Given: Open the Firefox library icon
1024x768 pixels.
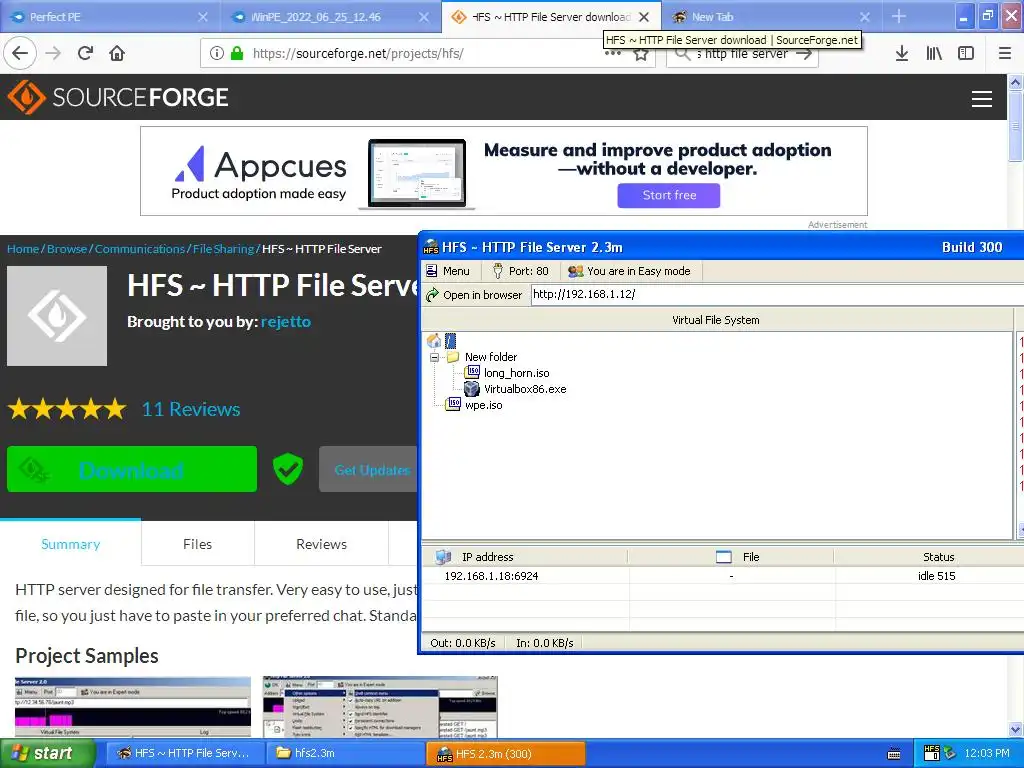Looking at the screenshot, I should click(x=934, y=53).
